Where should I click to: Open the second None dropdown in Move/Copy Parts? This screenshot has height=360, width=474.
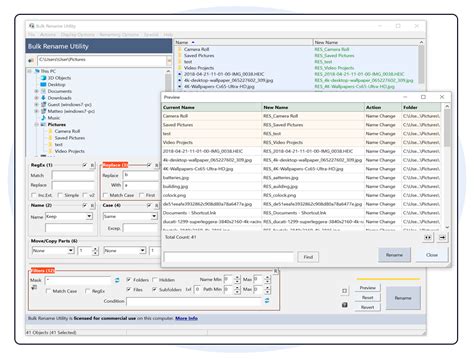pos(143,250)
